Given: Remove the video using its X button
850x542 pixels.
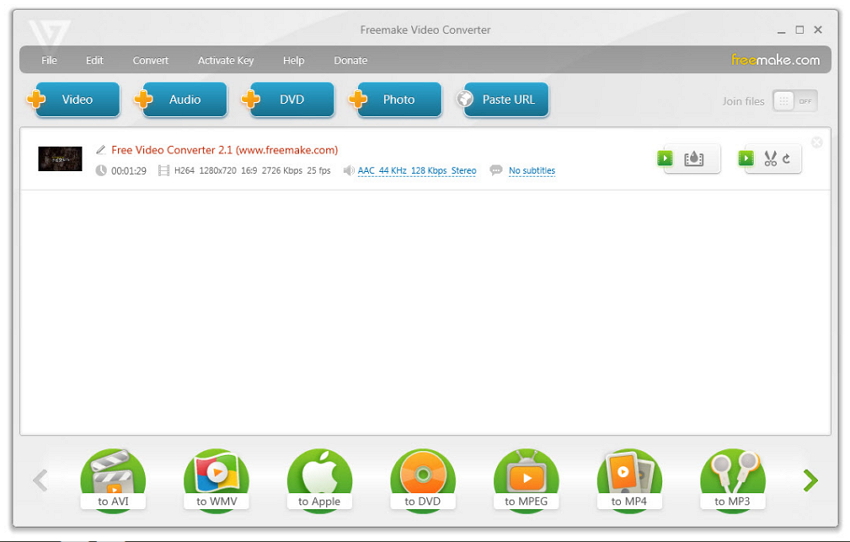Looking at the screenshot, I should pos(817,143).
